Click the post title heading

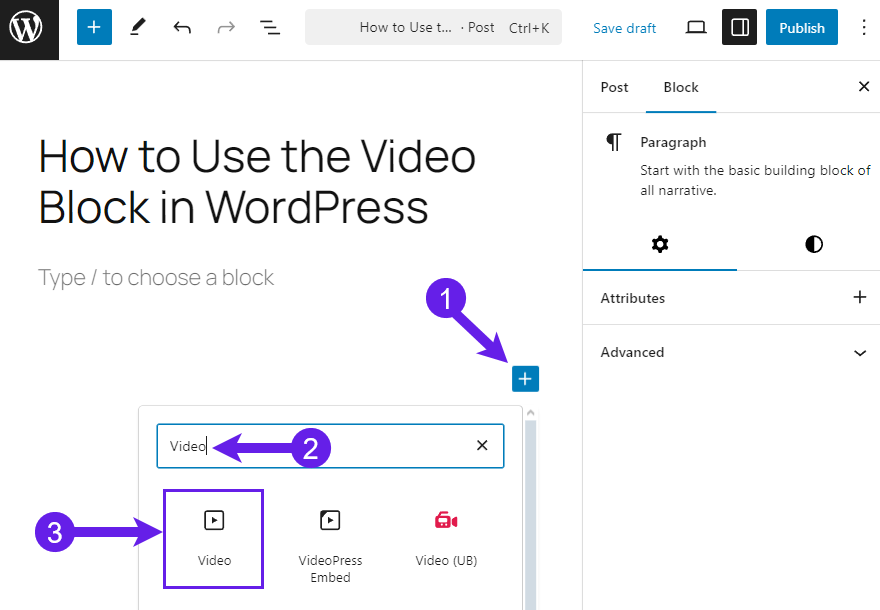click(x=257, y=181)
